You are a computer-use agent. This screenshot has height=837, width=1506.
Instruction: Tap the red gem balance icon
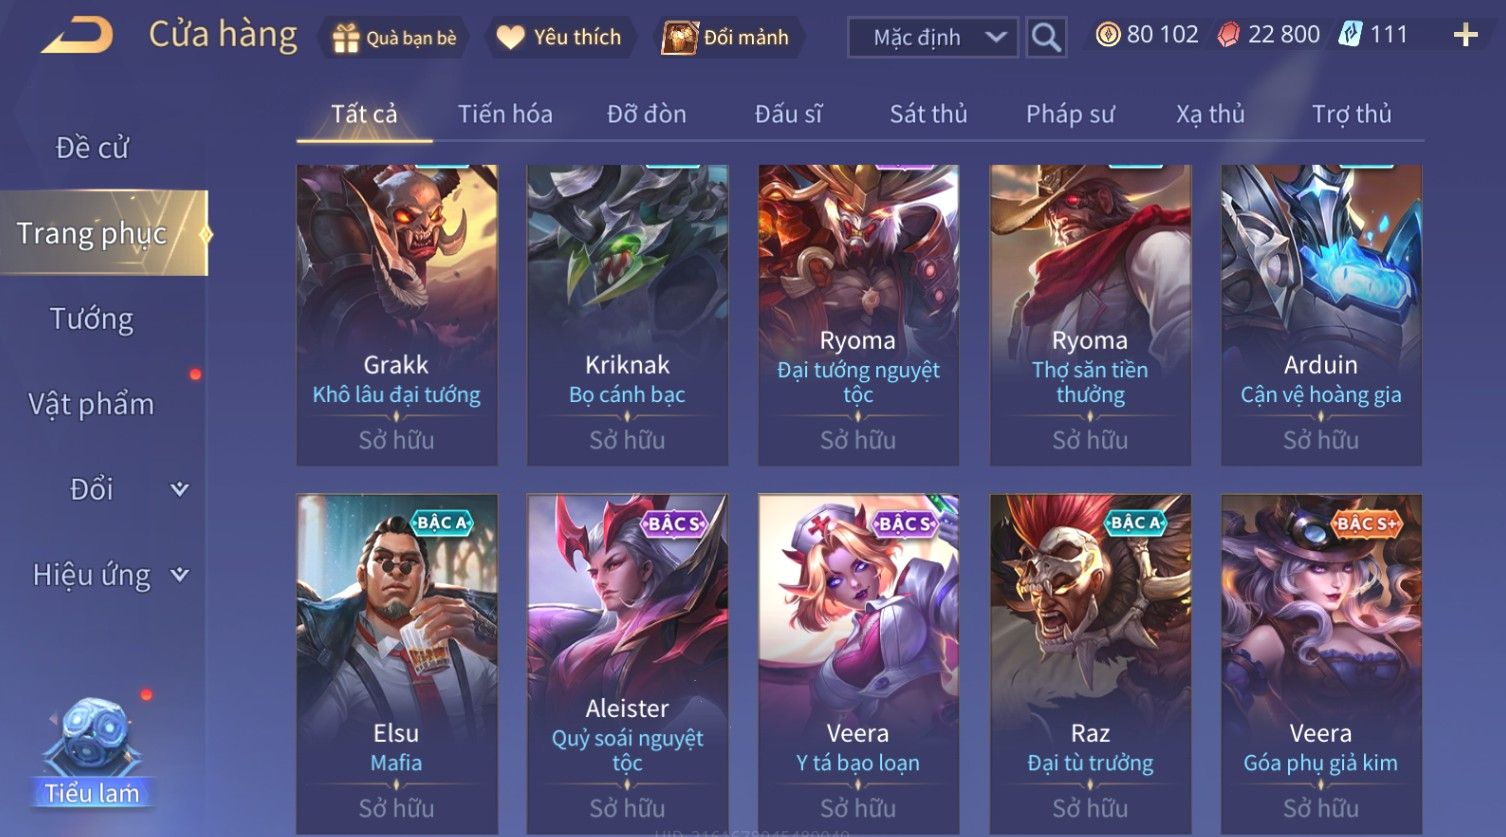[1229, 35]
